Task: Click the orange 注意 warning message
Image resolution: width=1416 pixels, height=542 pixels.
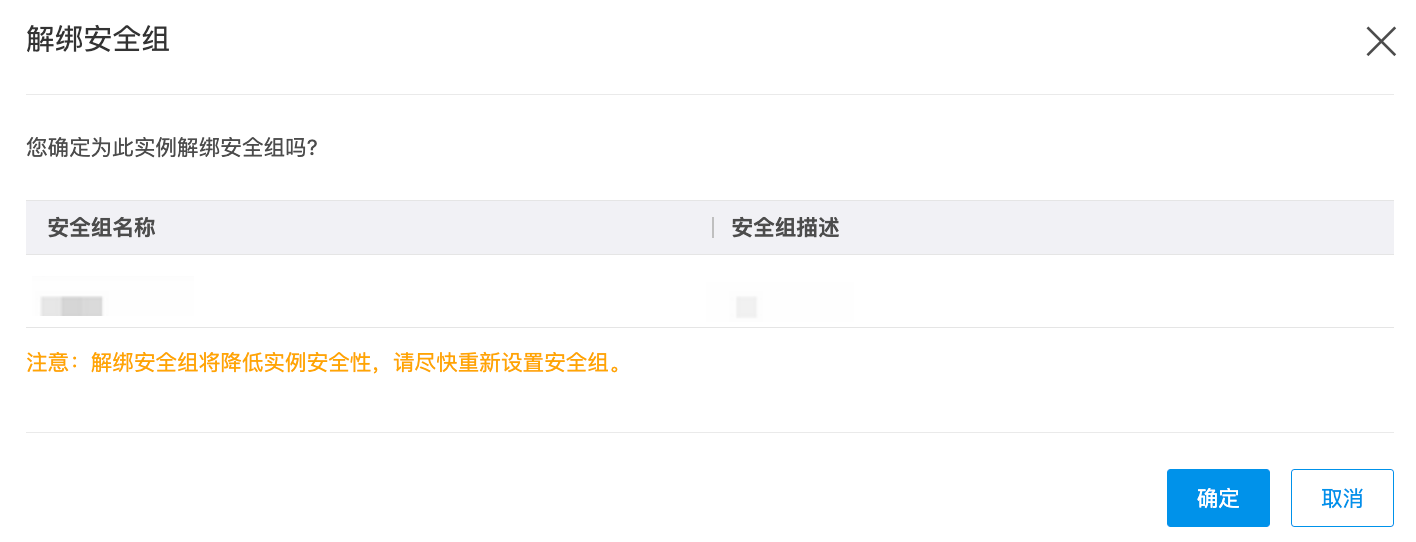Action: tap(326, 362)
